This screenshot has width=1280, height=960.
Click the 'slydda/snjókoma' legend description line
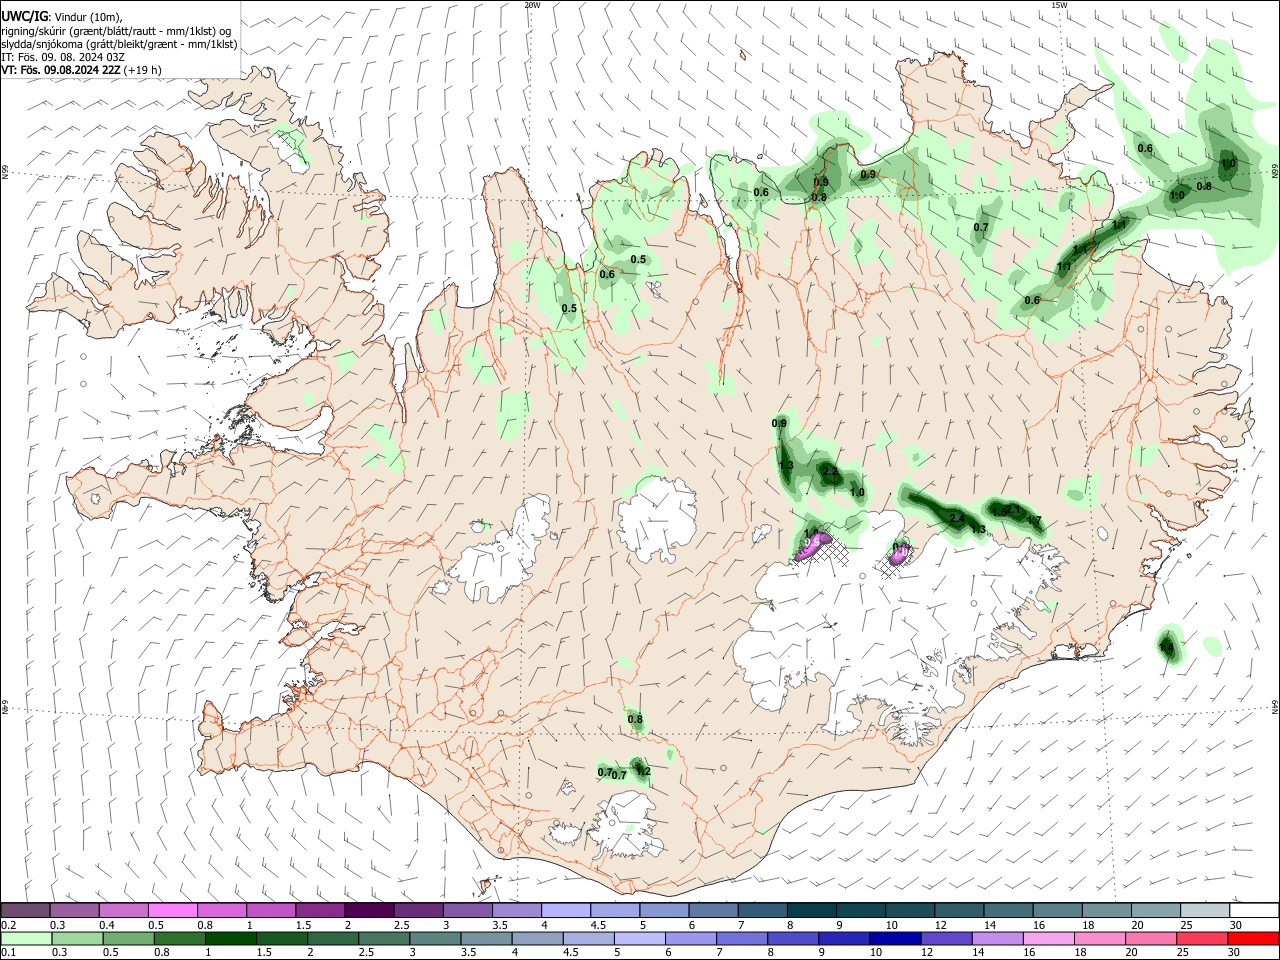pyautogui.click(x=119, y=44)
